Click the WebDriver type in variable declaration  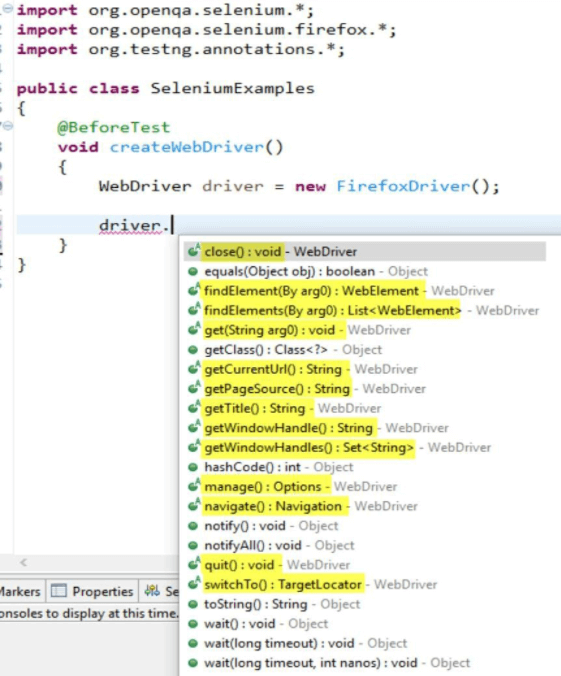(x=145, y=186)
